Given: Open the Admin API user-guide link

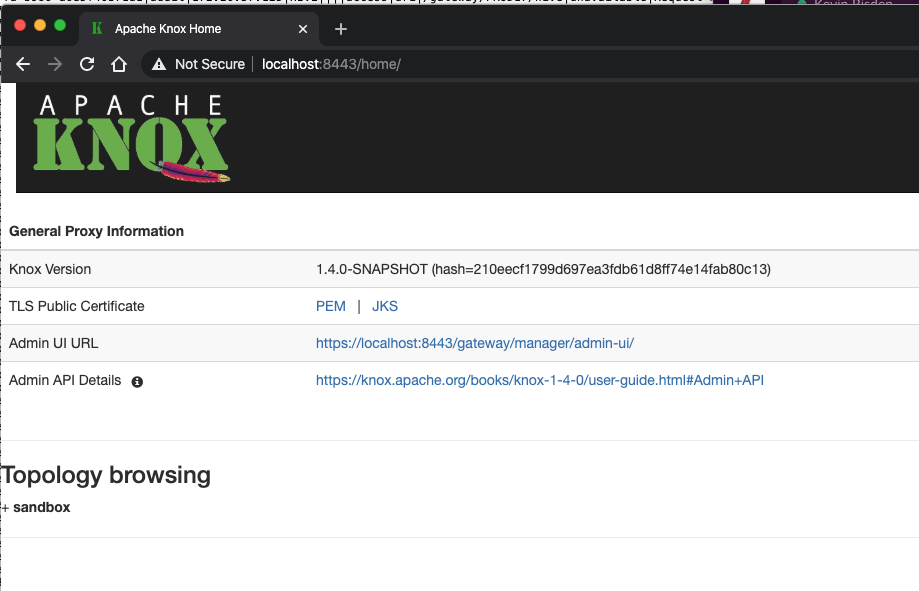Looking at the screenshot, I should coord(540,380).
